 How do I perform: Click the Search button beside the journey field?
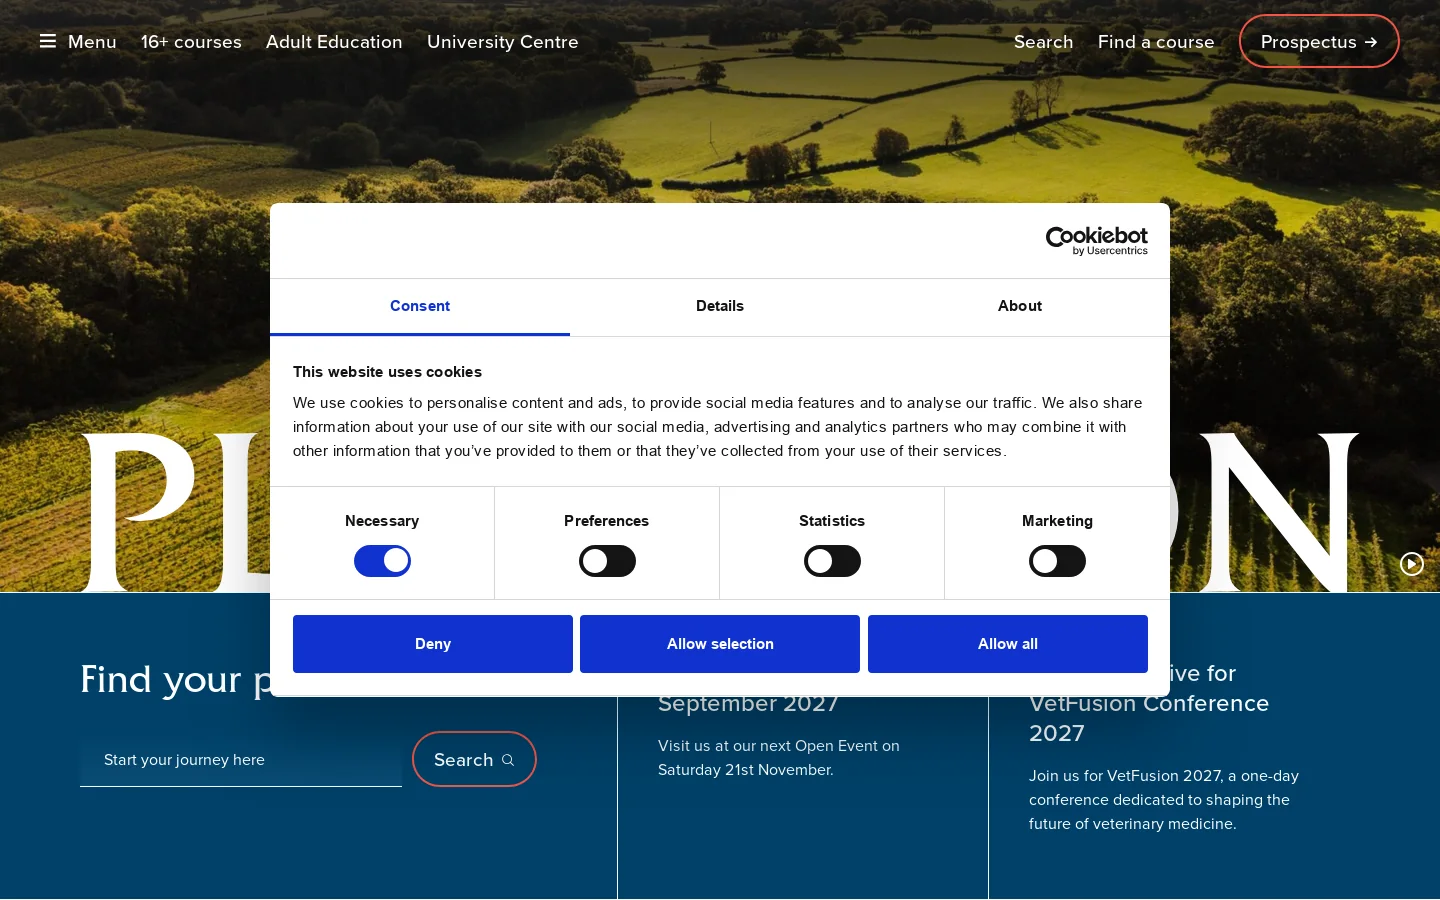coord(474,759)
